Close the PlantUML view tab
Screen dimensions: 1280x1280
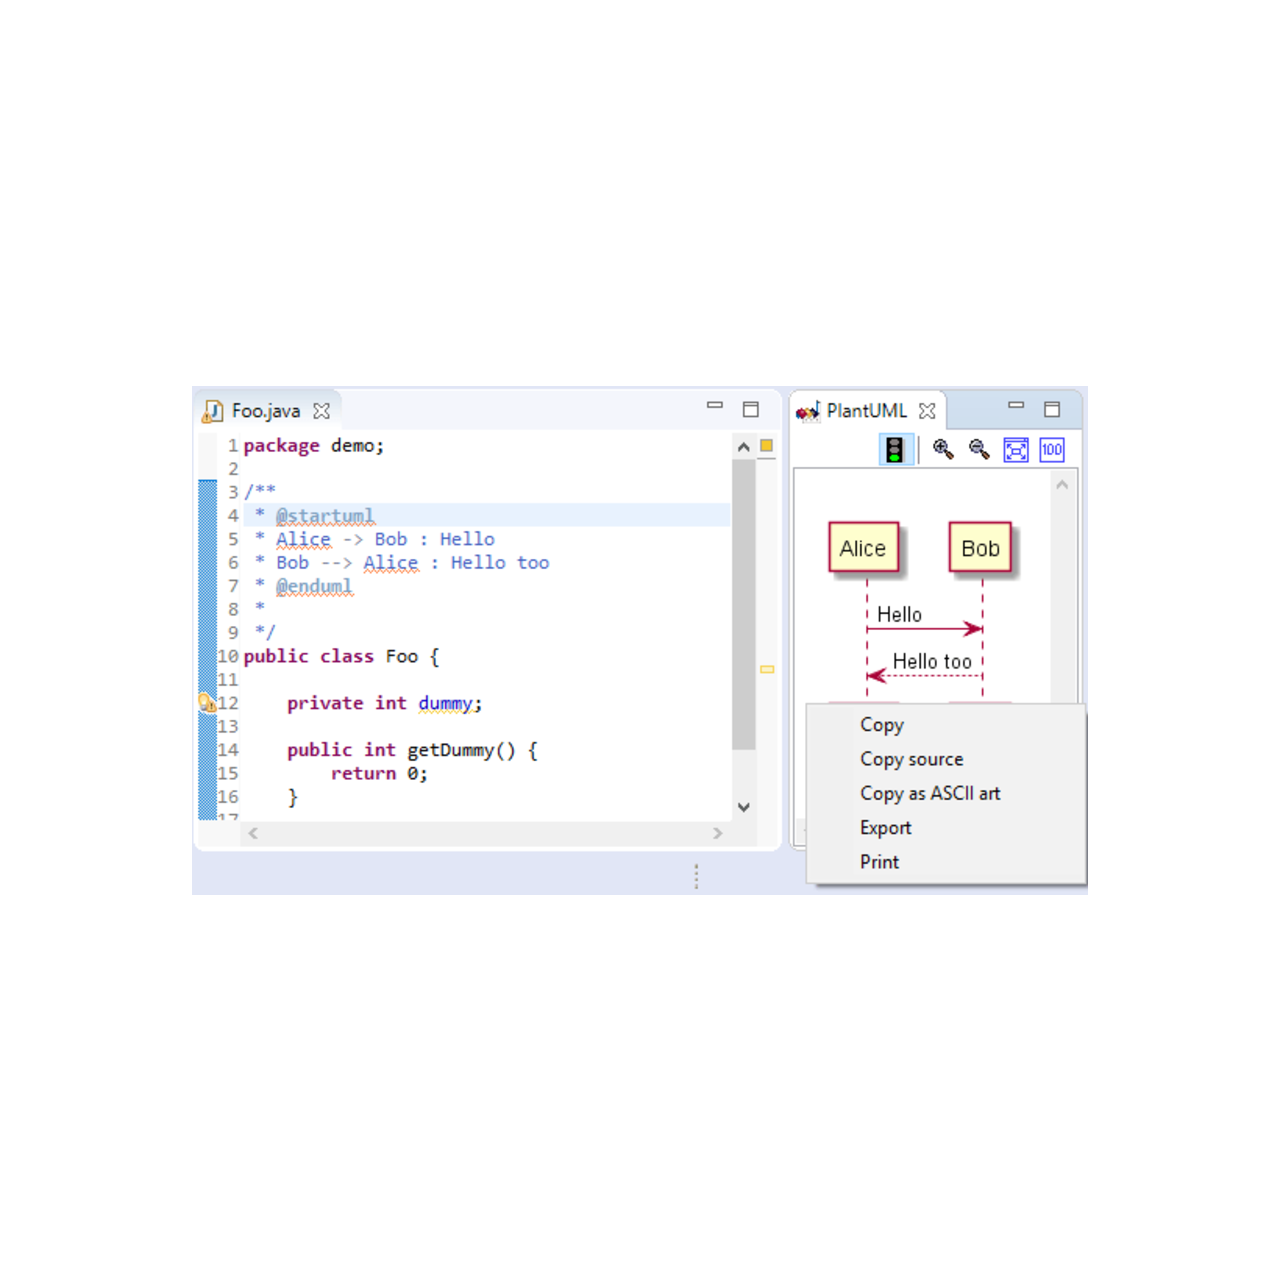pos(927,411)
